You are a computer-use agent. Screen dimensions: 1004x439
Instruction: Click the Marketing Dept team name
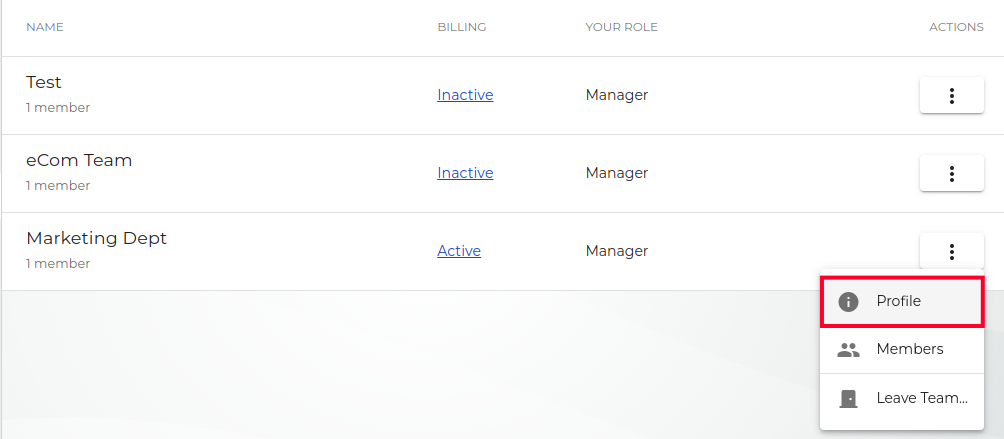tap(96, 239)
